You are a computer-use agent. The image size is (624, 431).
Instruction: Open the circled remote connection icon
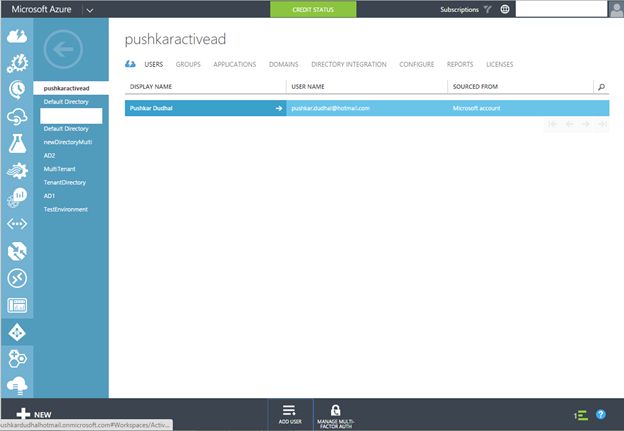pos(17,278)
